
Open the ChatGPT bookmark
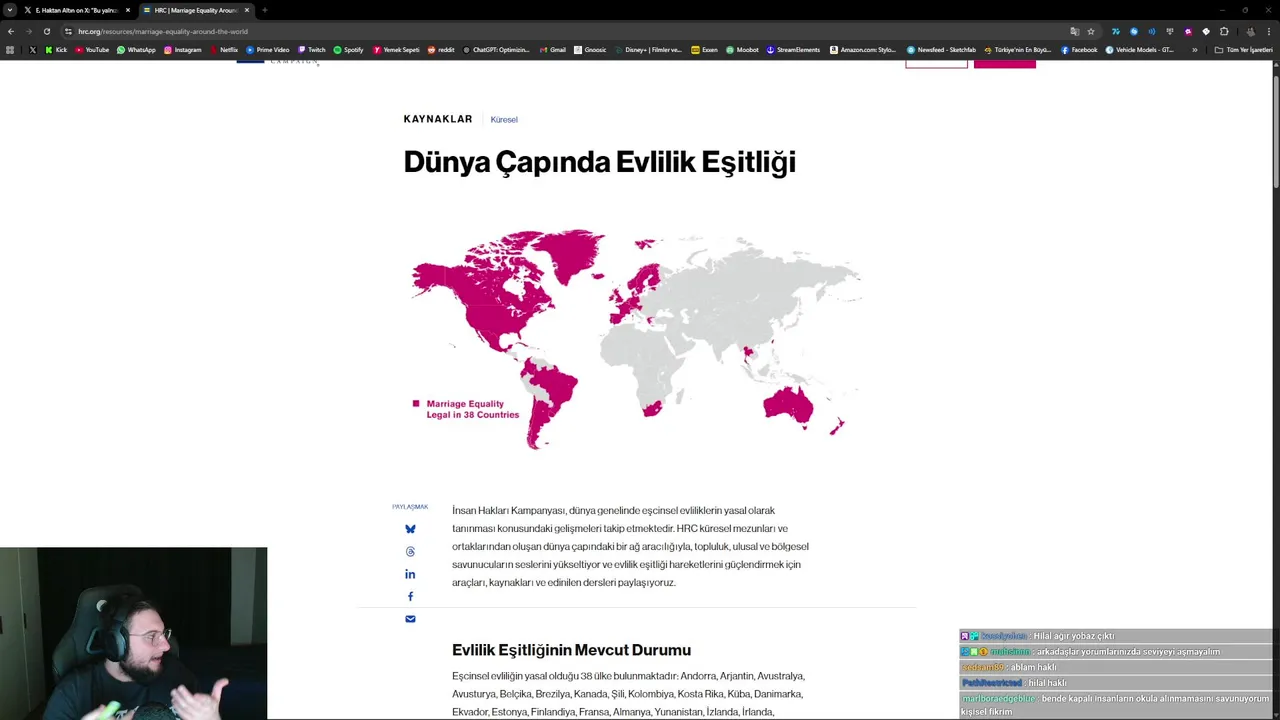click(x=496, y=50)
